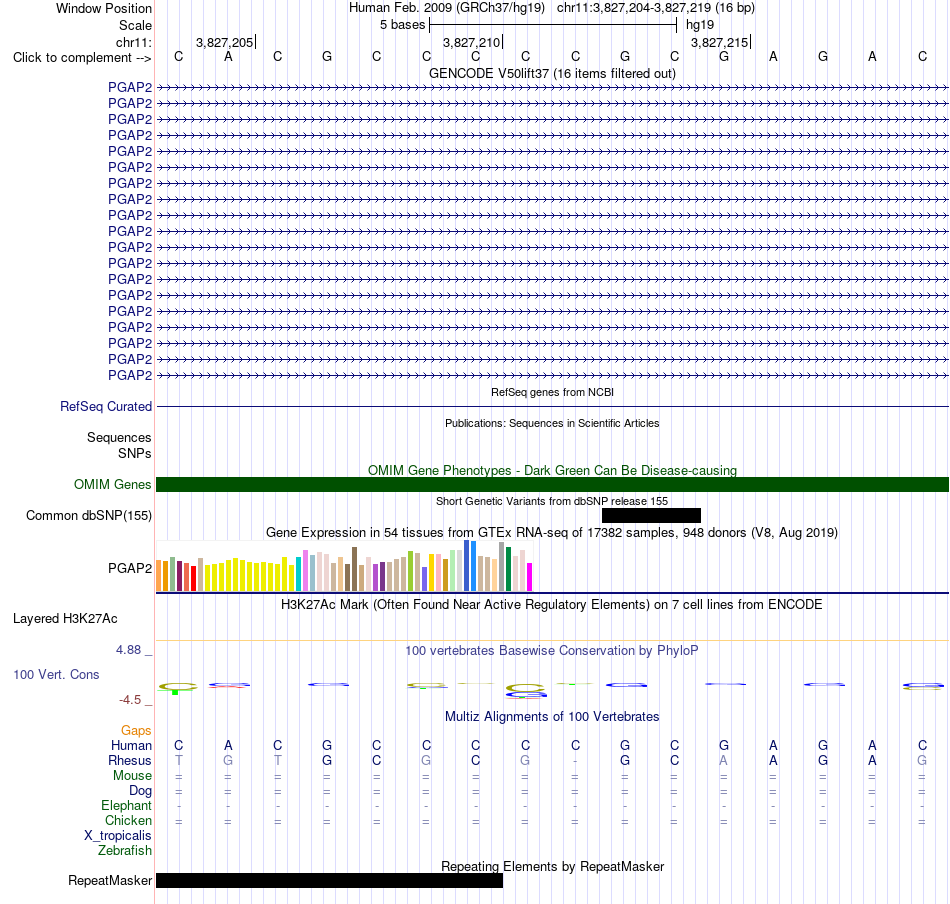950x904 pixels.
Task: Click the gap dash in the Rhesus row
Action: pyautogui.click(x=575, y=762)
